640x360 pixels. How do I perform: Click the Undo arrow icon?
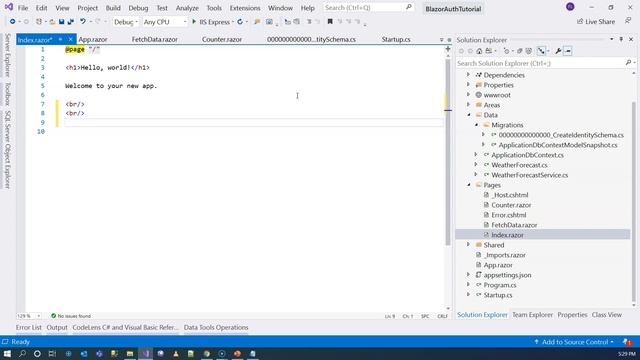click(82, 22)
